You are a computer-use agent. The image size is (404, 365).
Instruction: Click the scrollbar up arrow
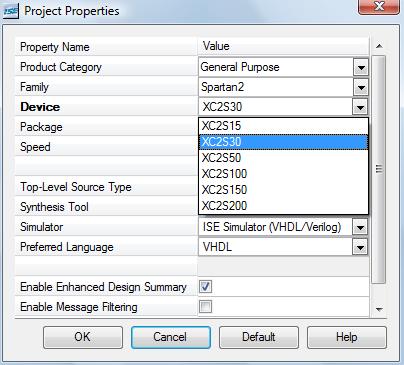click(x=379, y=46)
